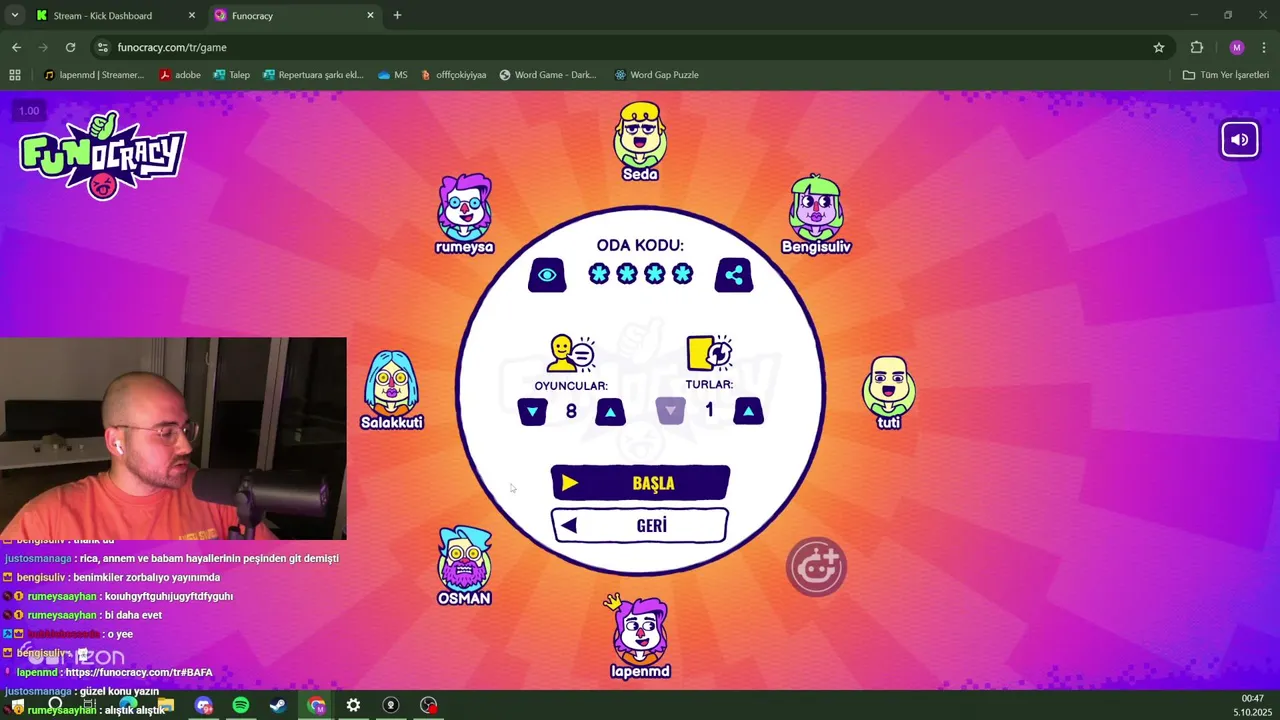Open Chrome from the taskbar

316,705
